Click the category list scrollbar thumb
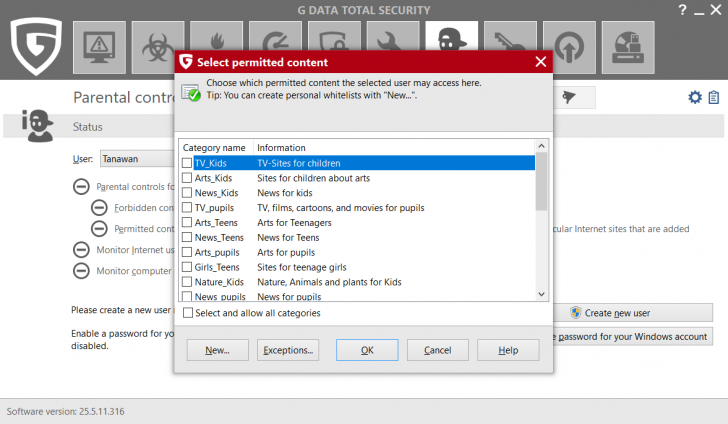Screen dimensions: 728x424 [x=541, y=182]
